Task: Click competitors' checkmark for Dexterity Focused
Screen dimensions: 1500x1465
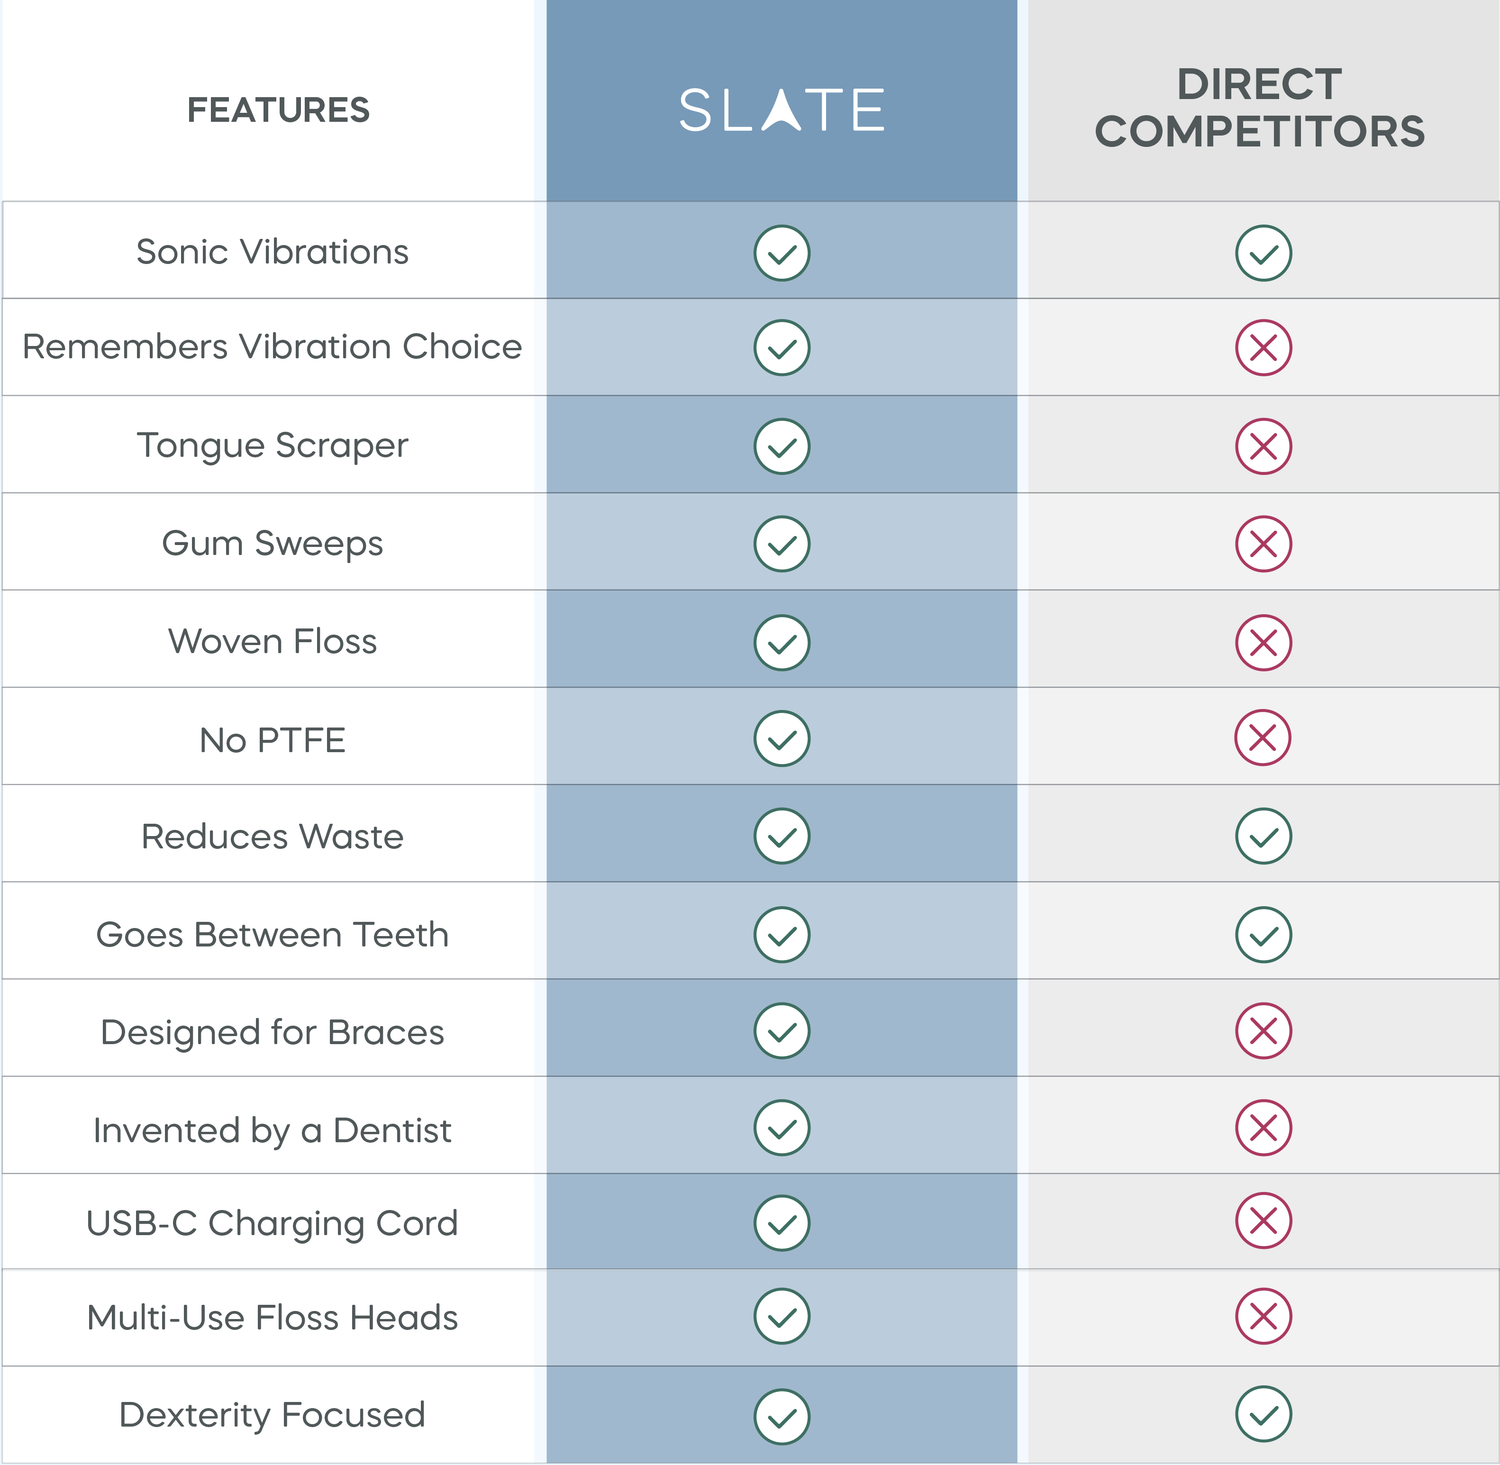Action: (1263, 1414)
